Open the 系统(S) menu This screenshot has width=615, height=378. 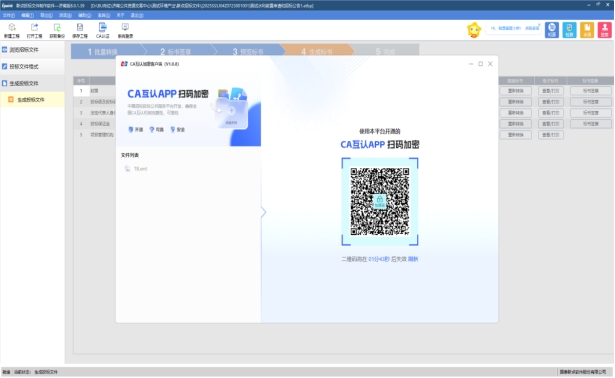(x=104, y=15)
